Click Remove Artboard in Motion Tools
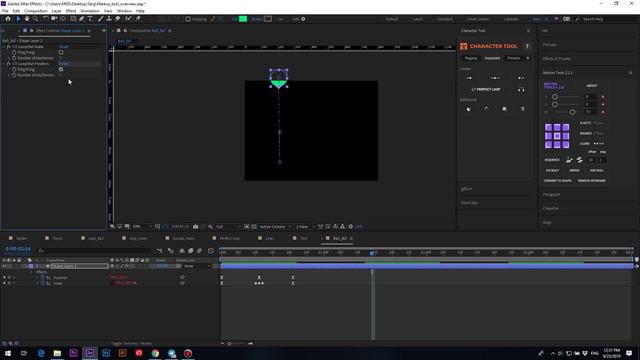 point(592,181)
